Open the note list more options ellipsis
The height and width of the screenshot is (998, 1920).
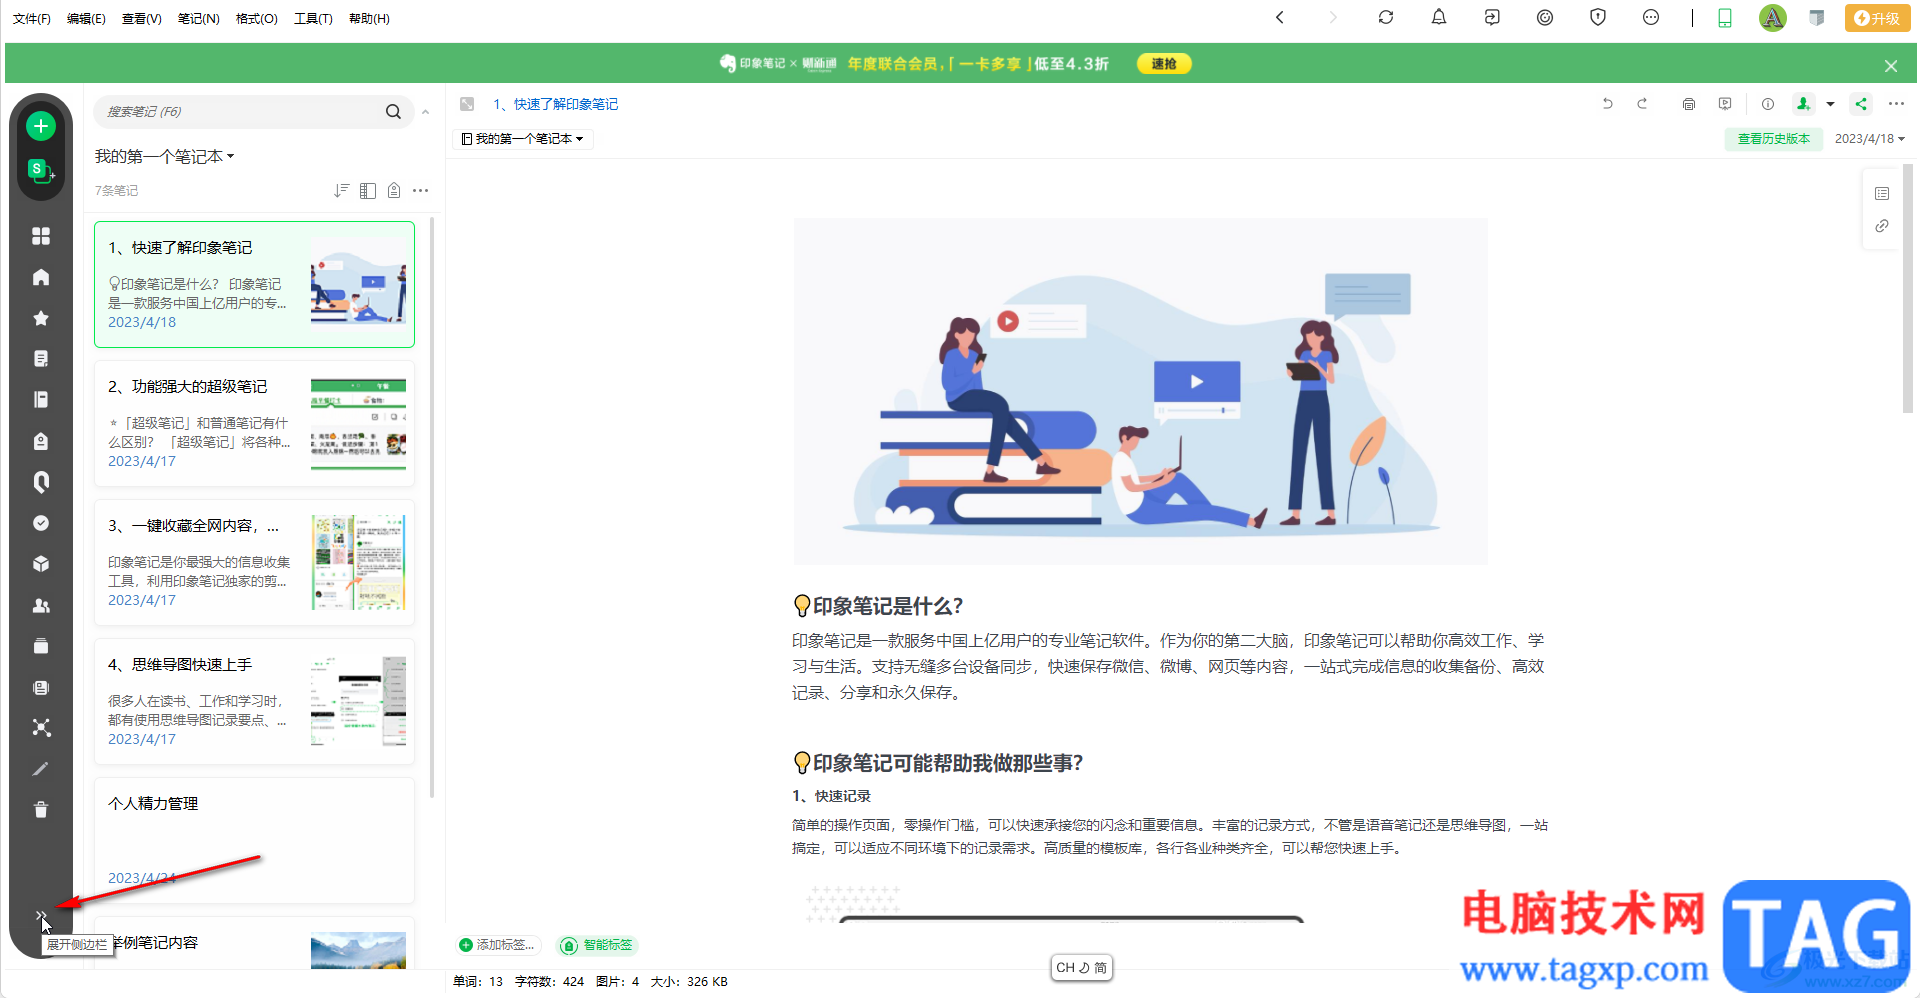point(421,190)
